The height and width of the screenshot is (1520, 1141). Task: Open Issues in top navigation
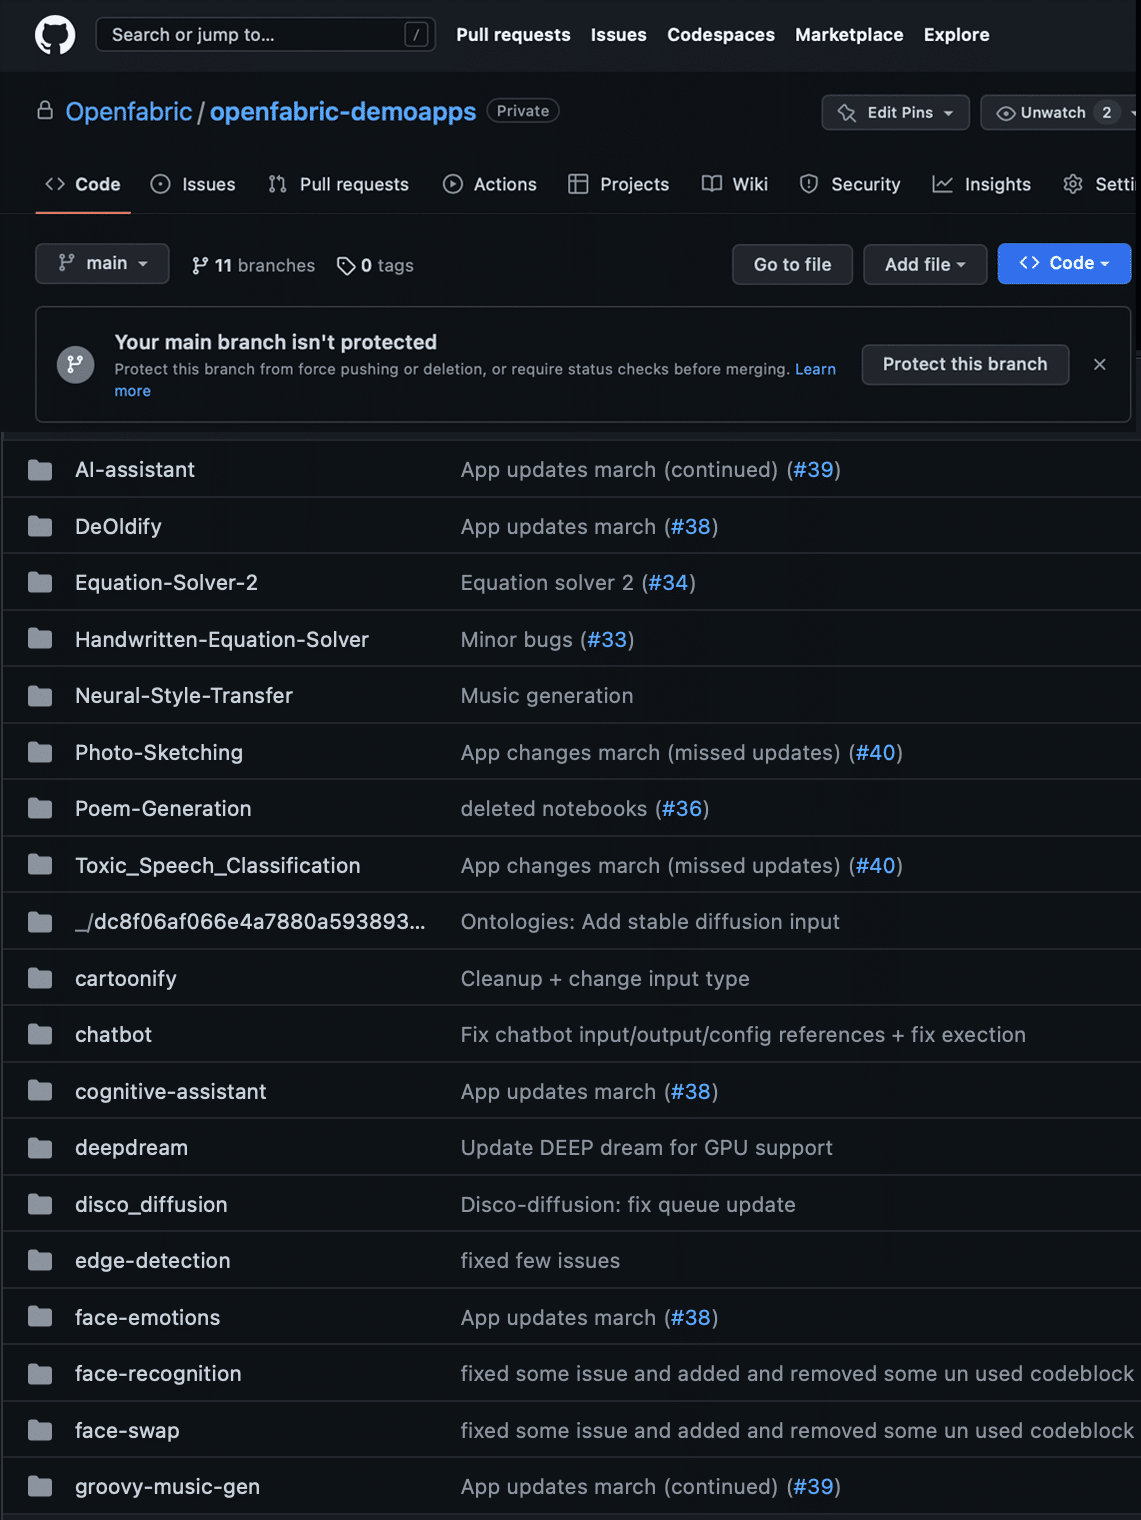coord(618,35)
